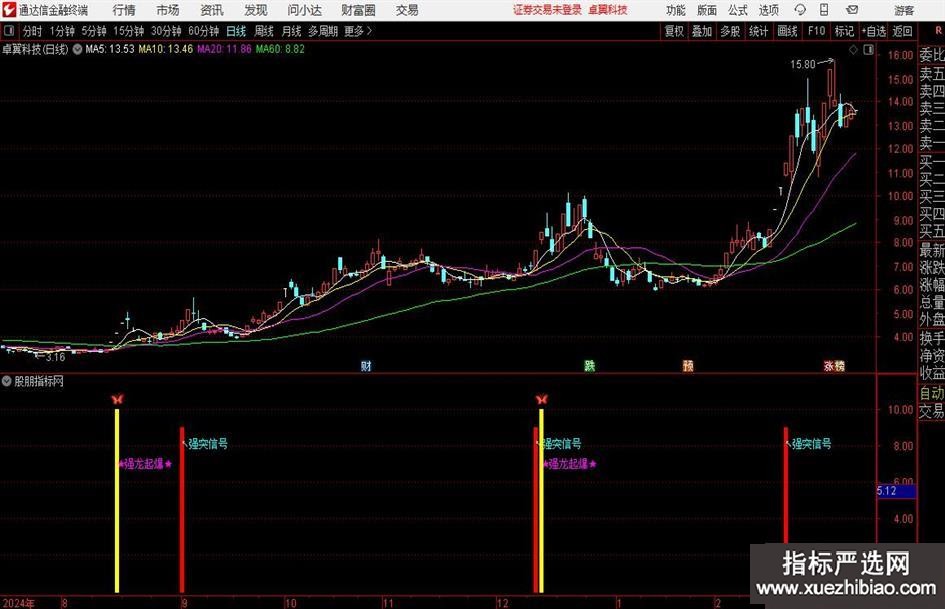Switch to 分时 chart period
This screenshot has width=945, height=609.
tap(32, 31)
